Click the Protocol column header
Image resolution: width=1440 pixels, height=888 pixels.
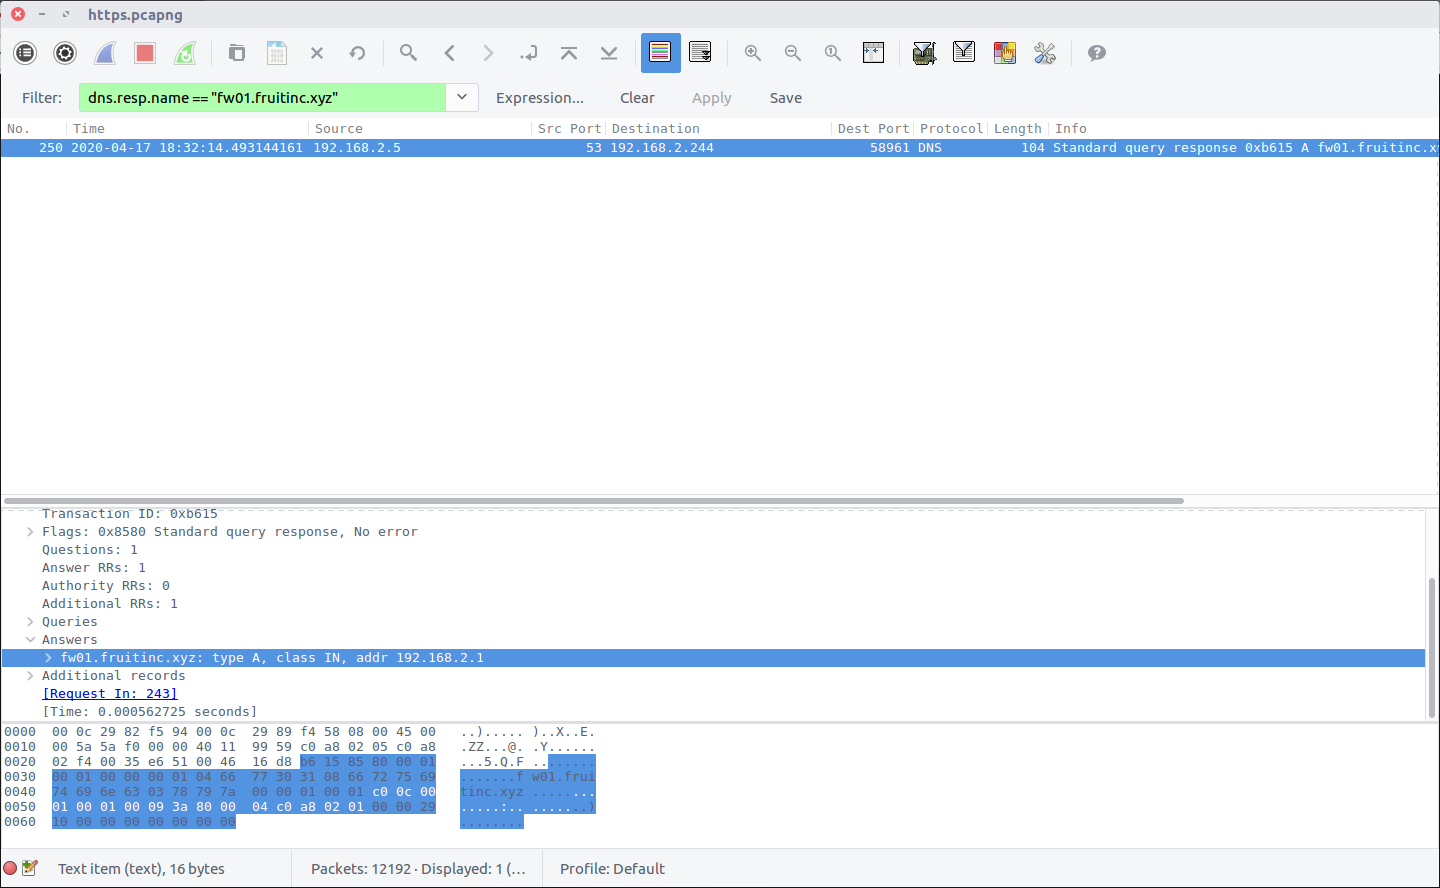(x=950, y=128)
